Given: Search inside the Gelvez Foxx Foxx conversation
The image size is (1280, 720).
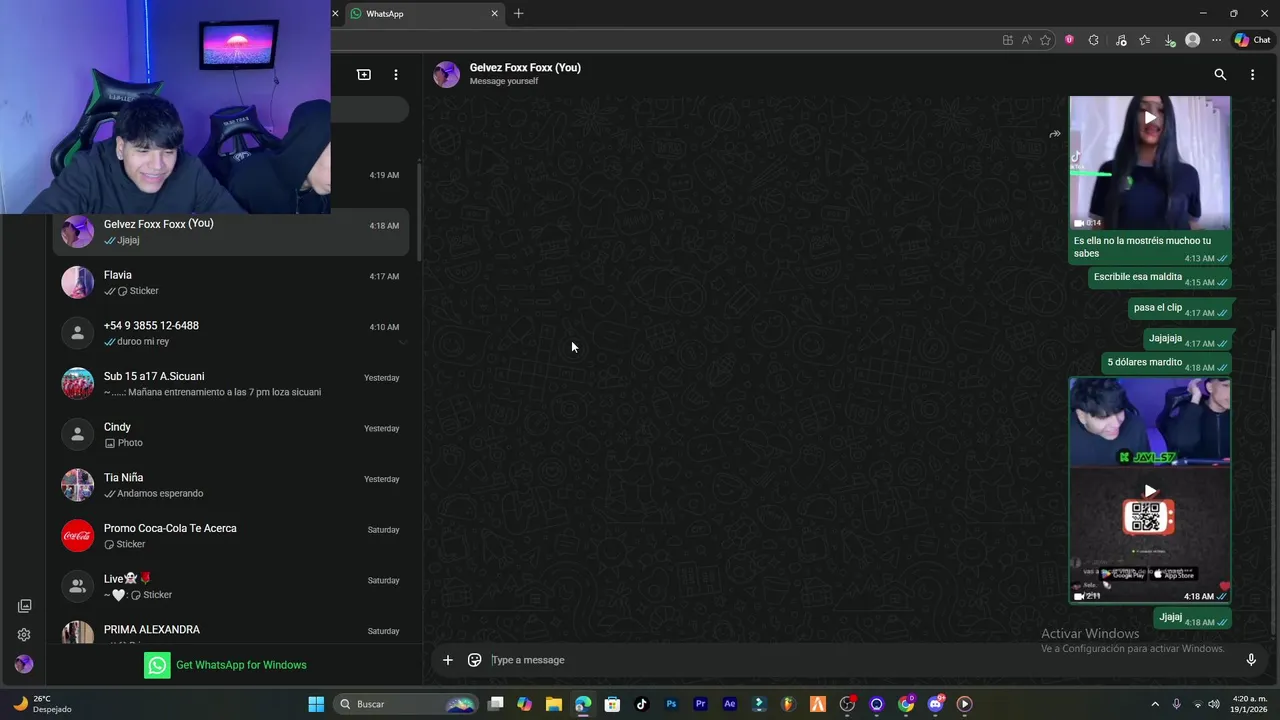Looking at the screenshot, I should click(1220, 75).
